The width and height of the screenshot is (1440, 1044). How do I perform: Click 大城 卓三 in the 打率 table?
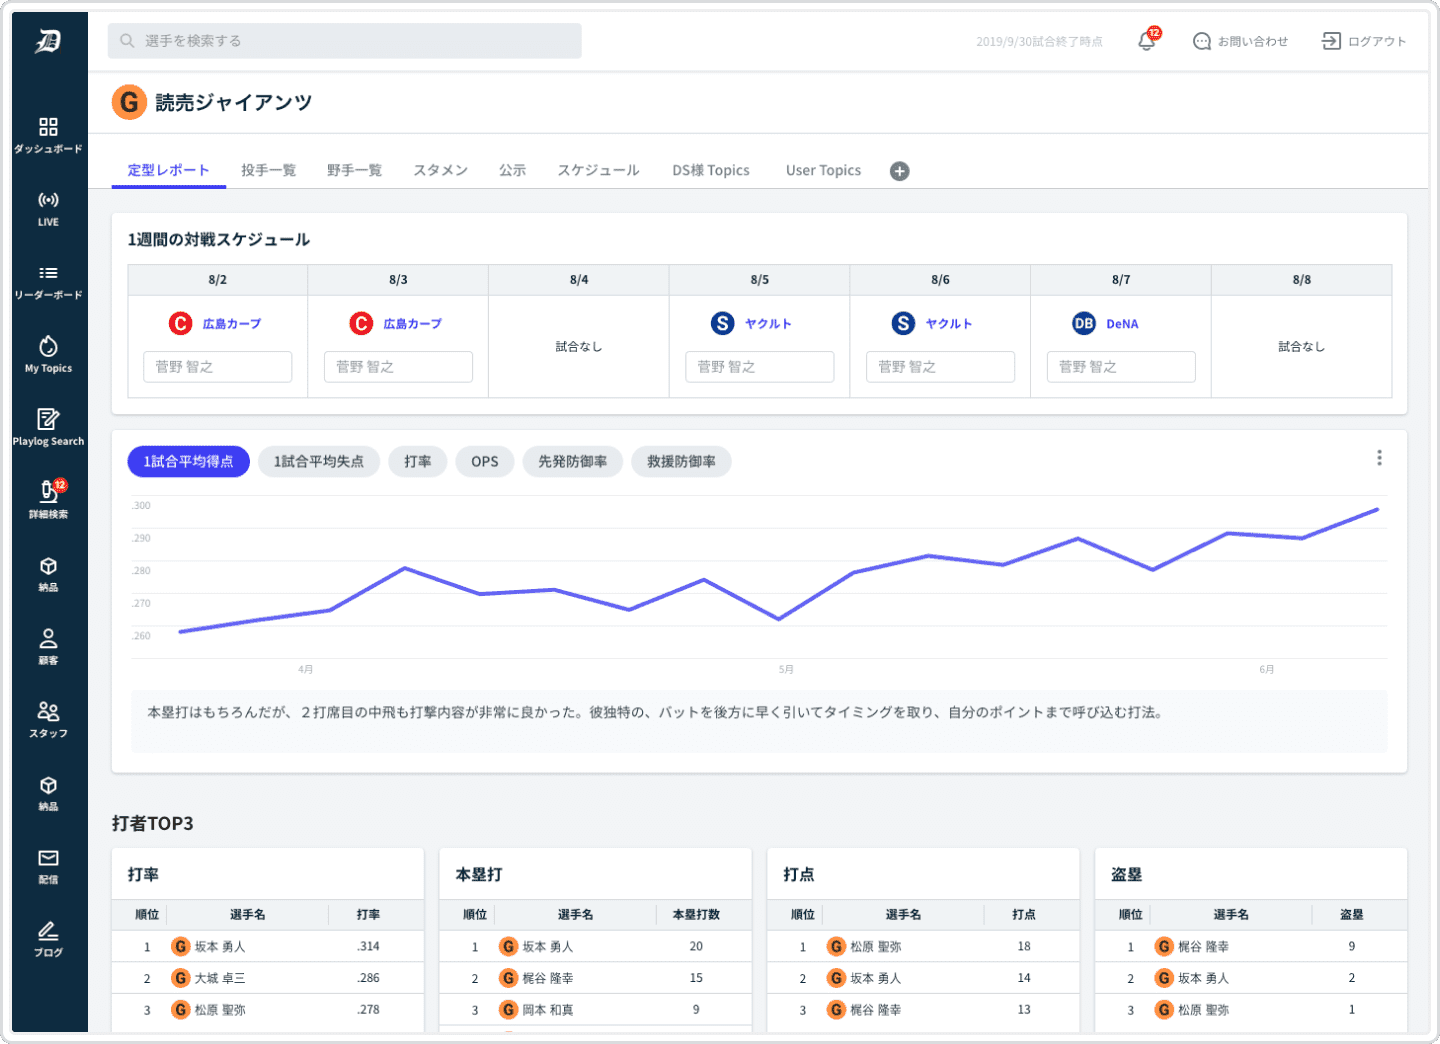[x=220, y=979]
